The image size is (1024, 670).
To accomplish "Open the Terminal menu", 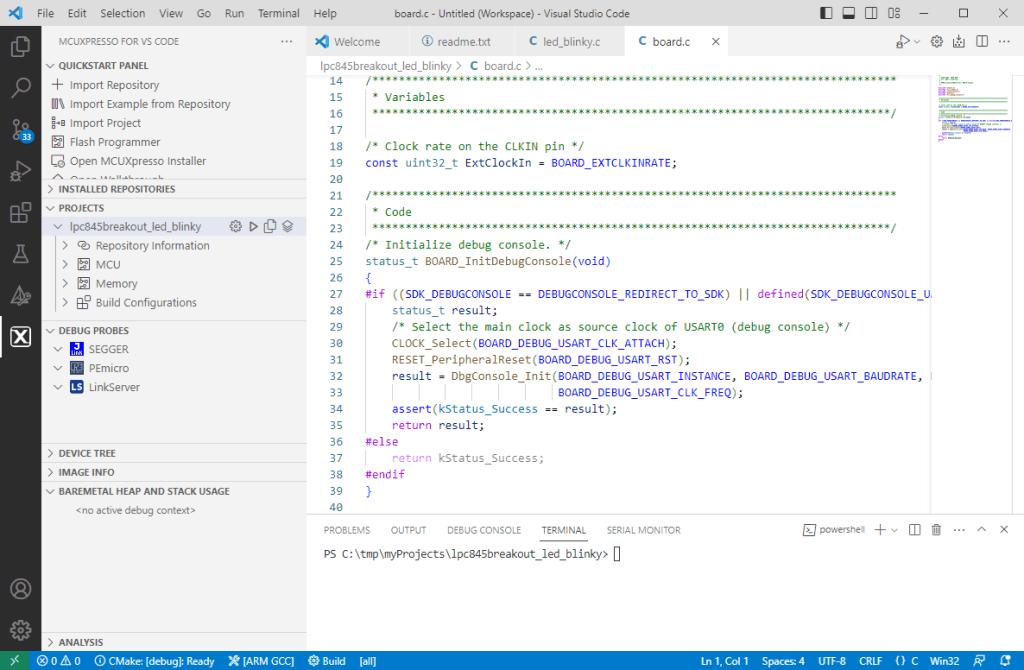I will [278, 14].
